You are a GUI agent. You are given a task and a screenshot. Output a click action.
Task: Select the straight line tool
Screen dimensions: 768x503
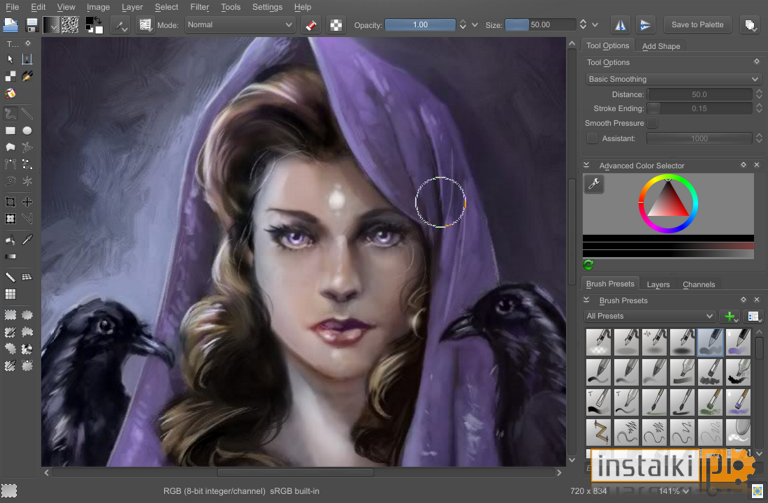[x=27, y=114]
